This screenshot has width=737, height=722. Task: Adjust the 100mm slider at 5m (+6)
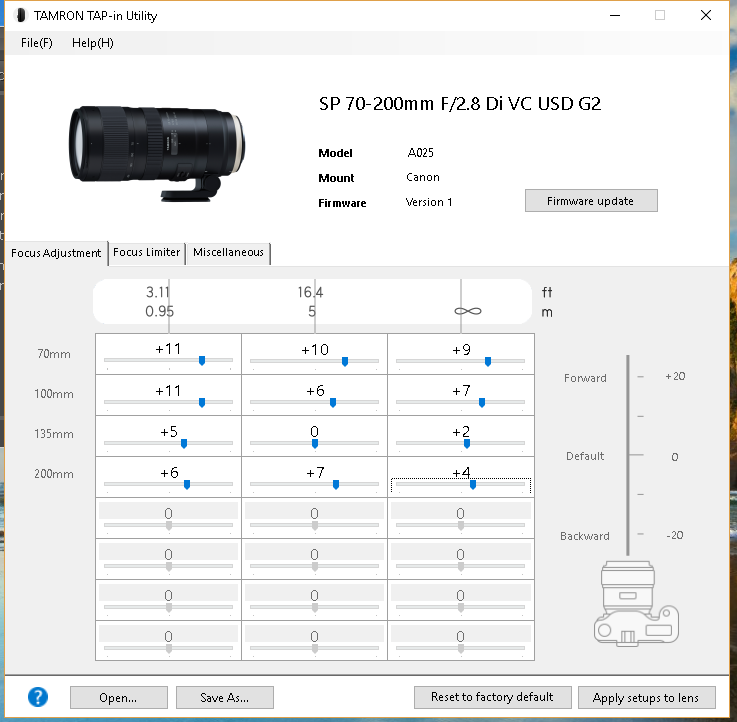tap(333, 402)
